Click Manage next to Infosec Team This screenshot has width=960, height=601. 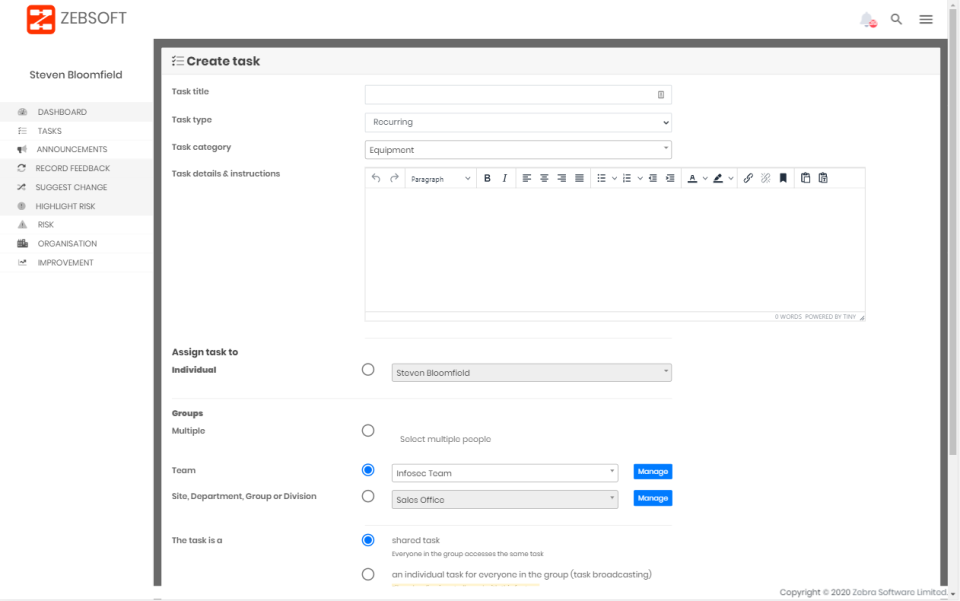(x=652, y=470)
